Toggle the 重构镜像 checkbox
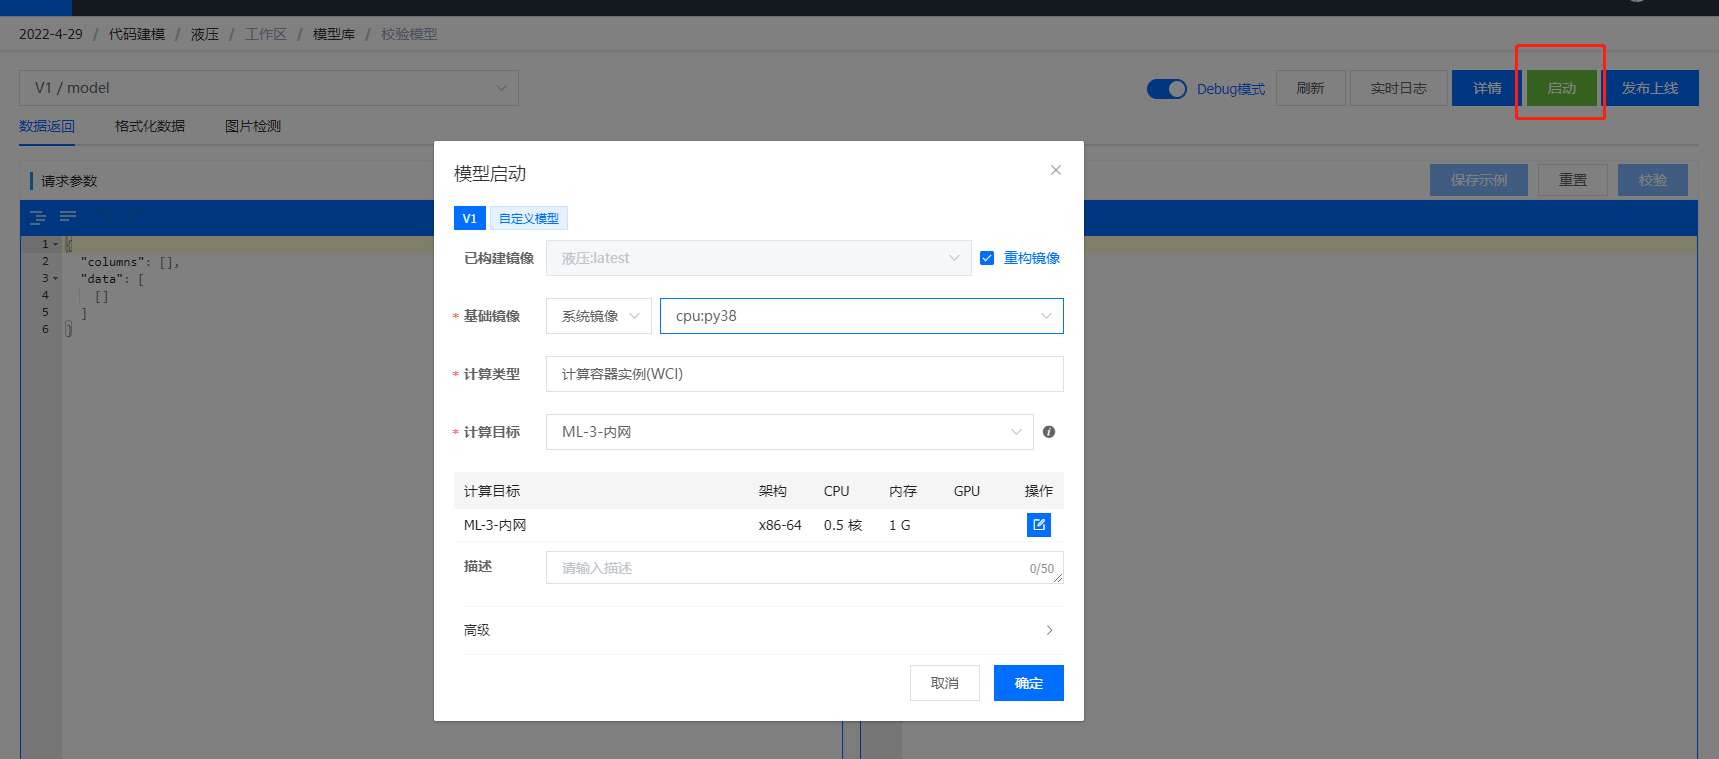The height and width of the screenshot is (759, 1719). click(x=987, y=258)
